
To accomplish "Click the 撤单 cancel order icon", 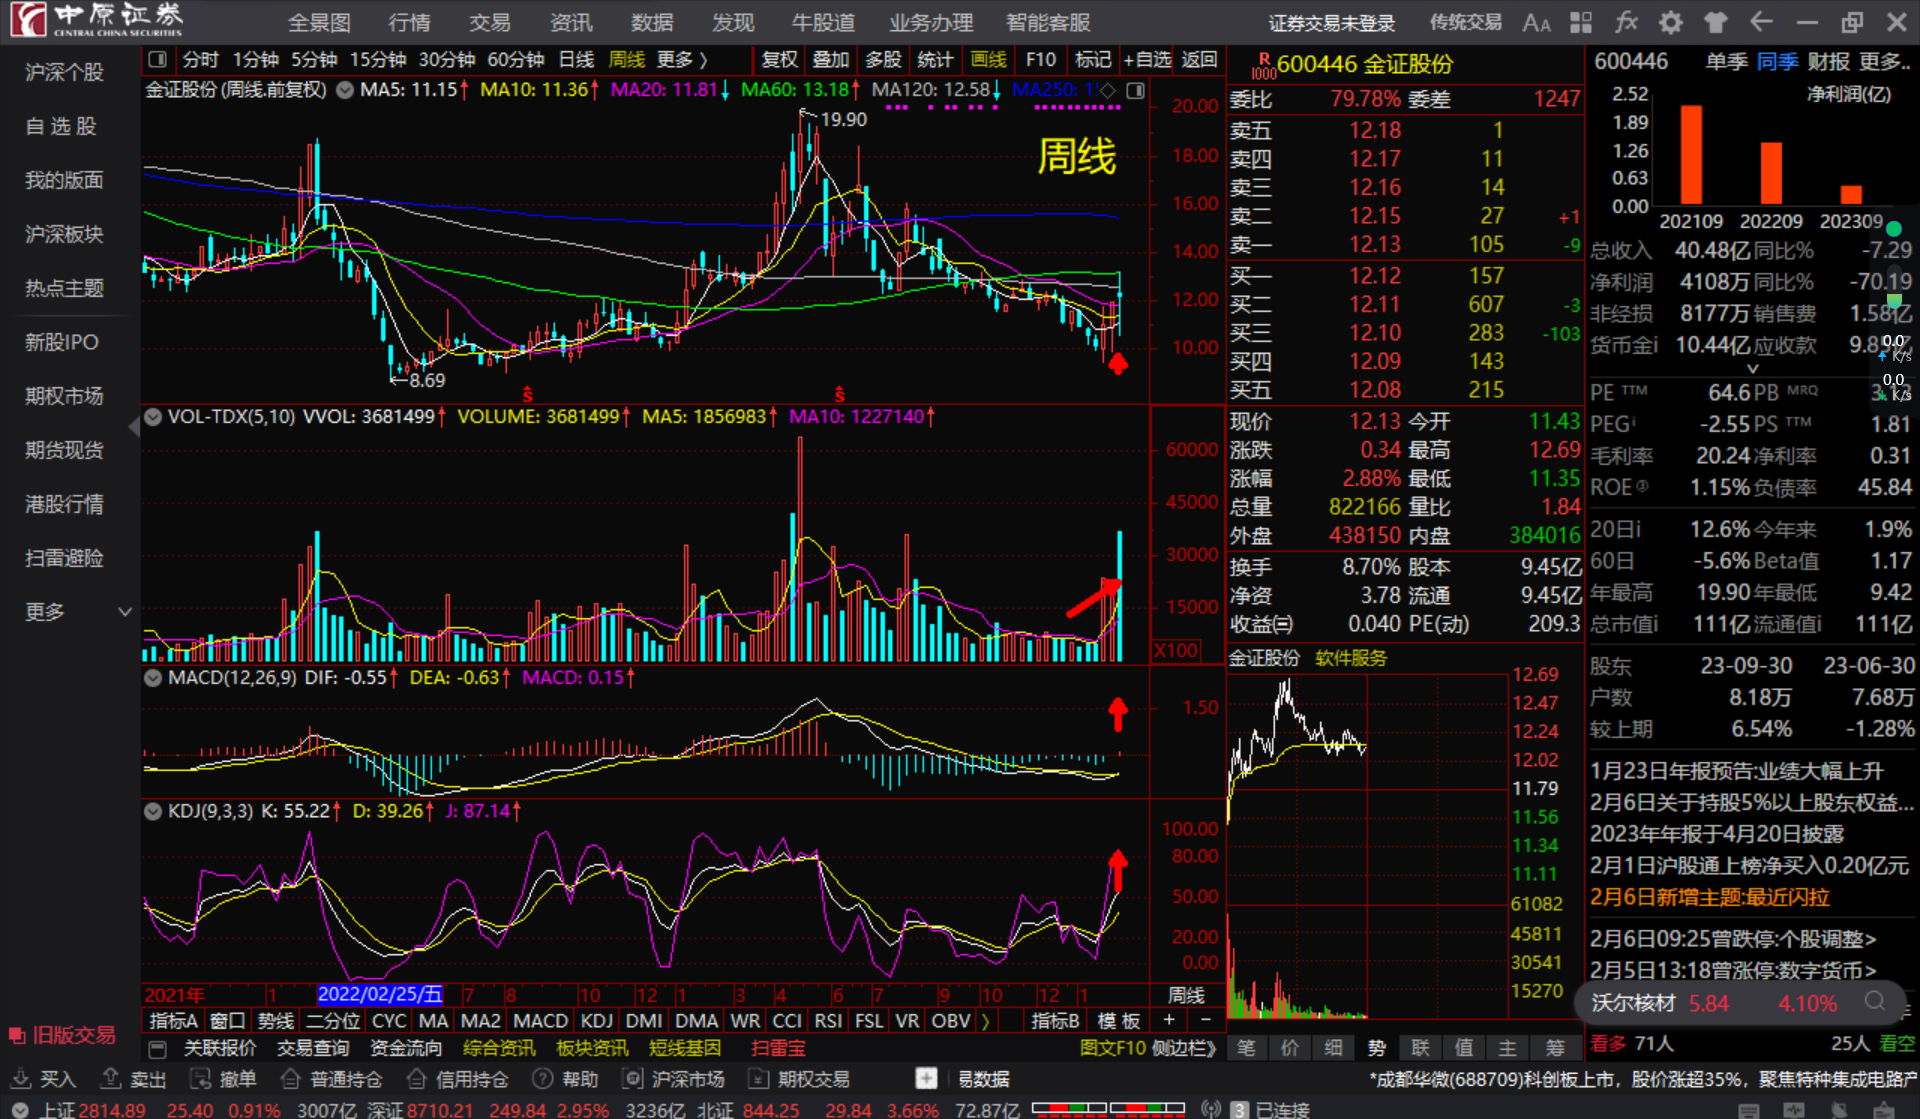I will pos(201,1079).
